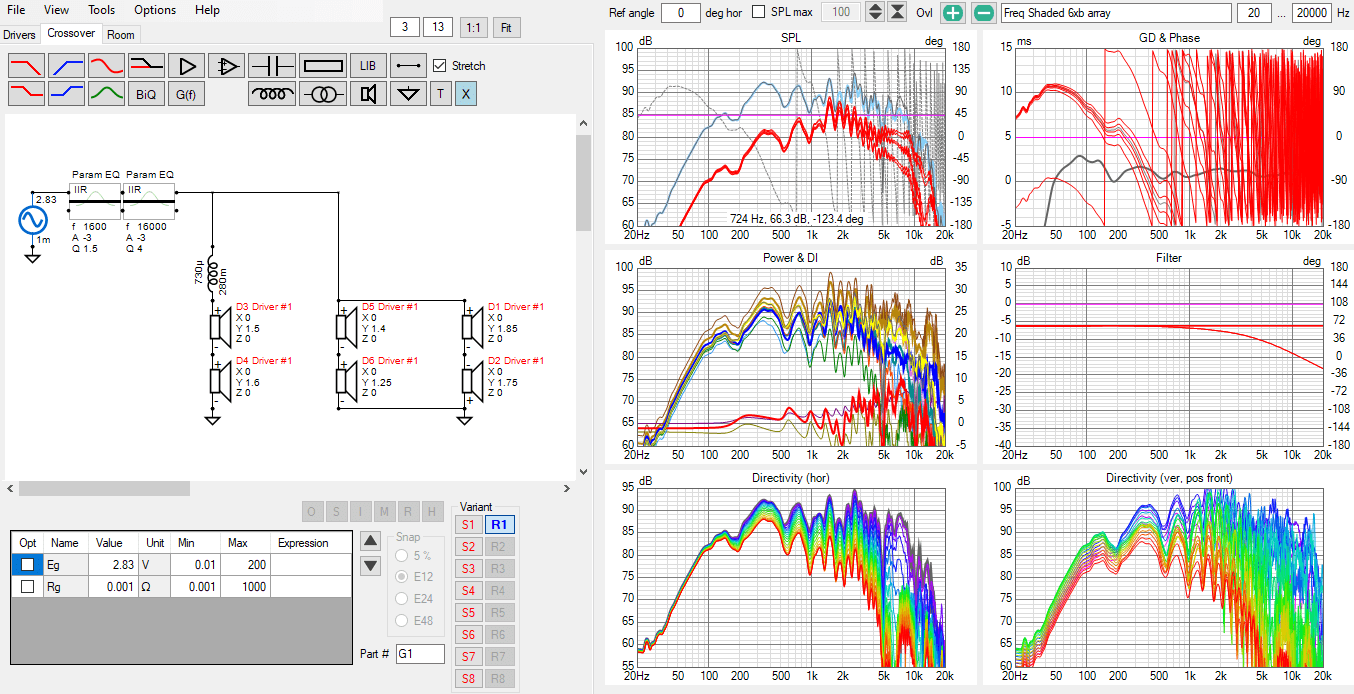Select variant S1 button
Image resolution: width=1354 pixels, height=694 pixels.
(x=468, y=525)
